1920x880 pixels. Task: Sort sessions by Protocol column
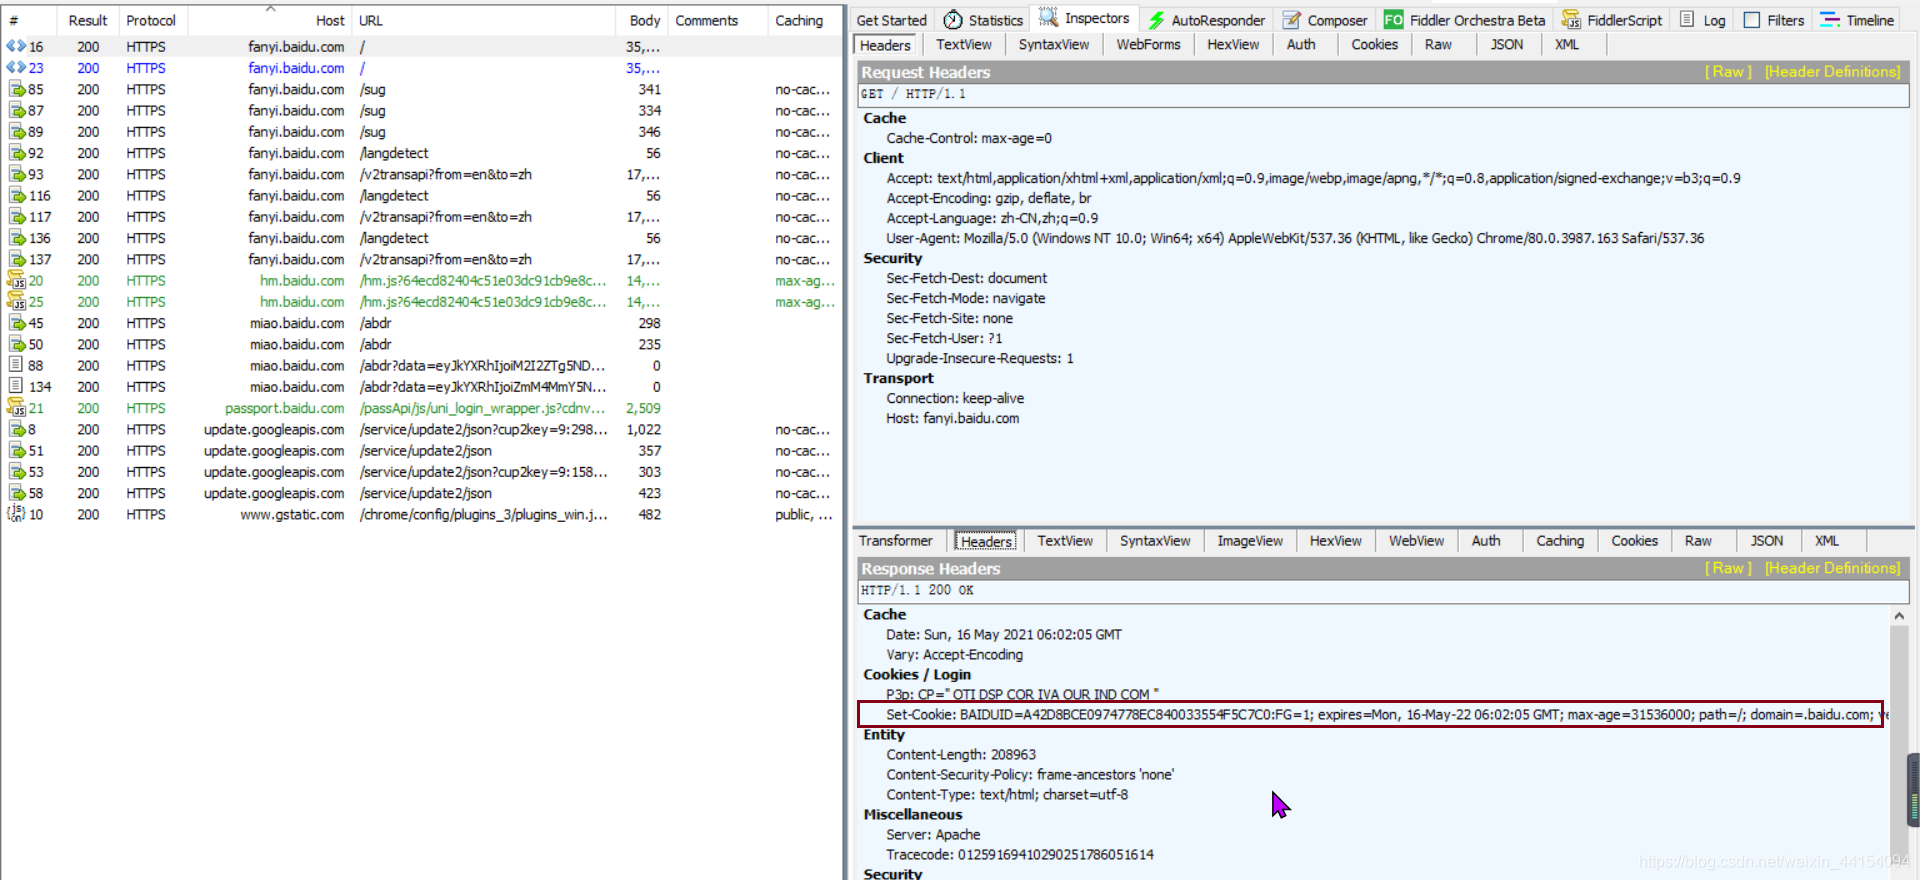pyautogui.click(x=151, y=20)
